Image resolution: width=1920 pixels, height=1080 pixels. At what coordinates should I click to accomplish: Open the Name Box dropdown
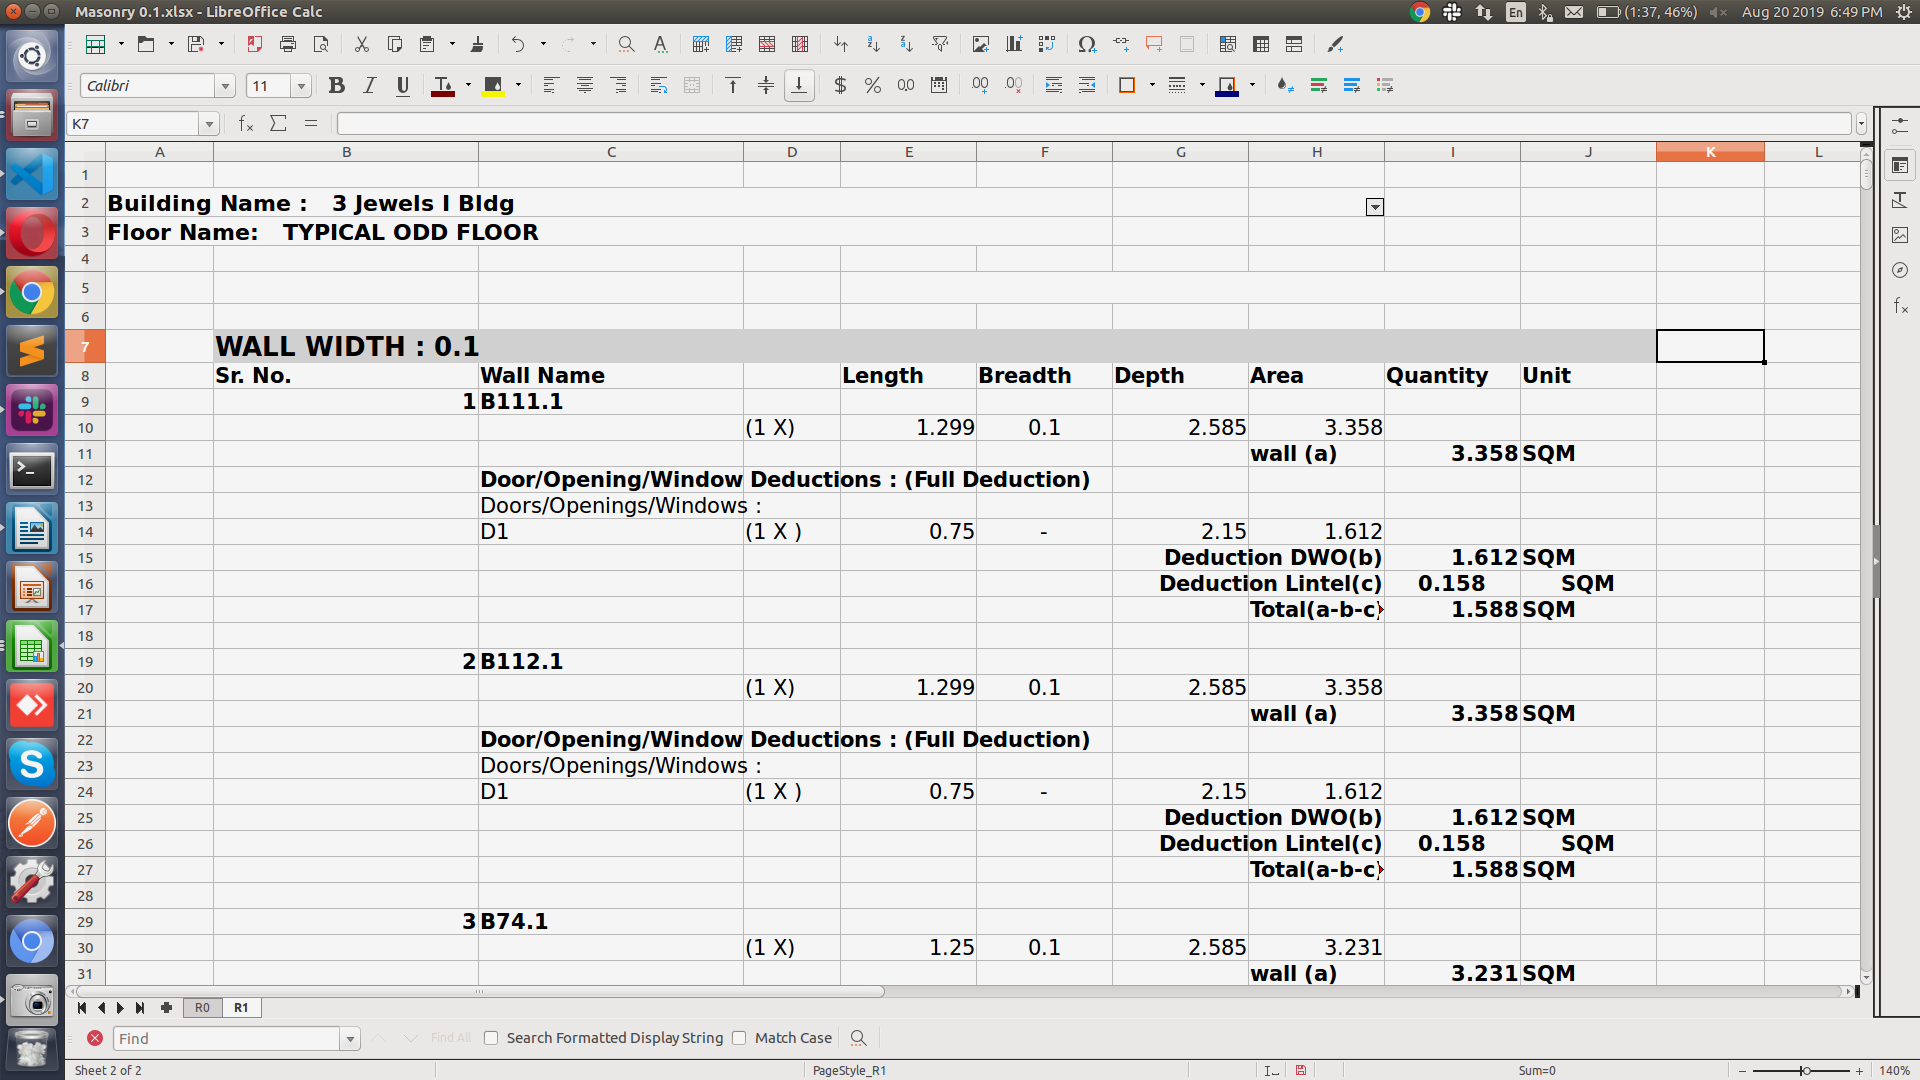[209, 123]
